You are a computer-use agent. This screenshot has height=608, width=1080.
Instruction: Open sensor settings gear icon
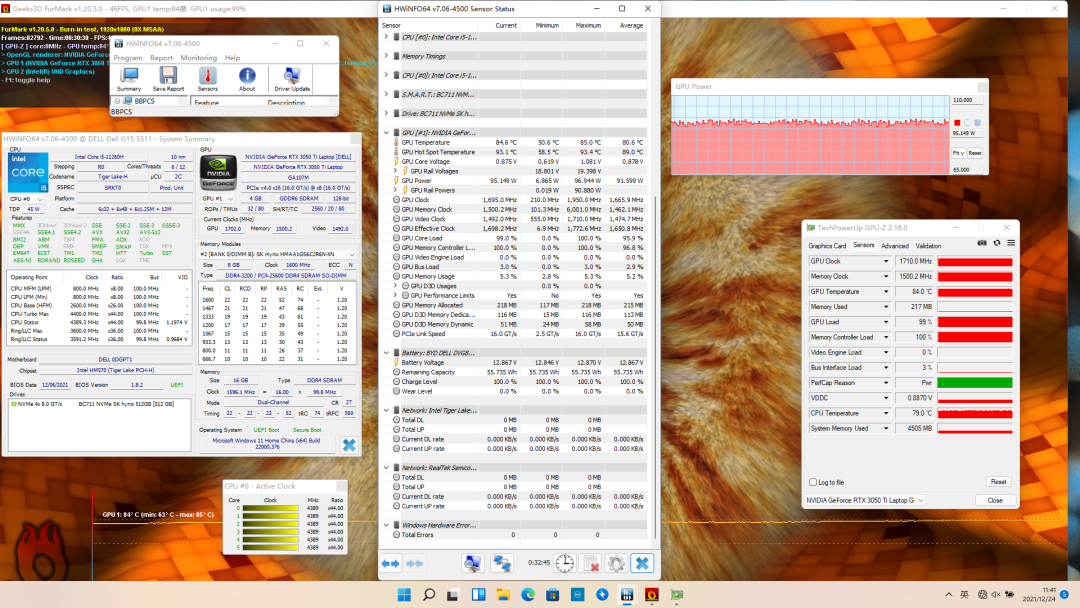616,563
